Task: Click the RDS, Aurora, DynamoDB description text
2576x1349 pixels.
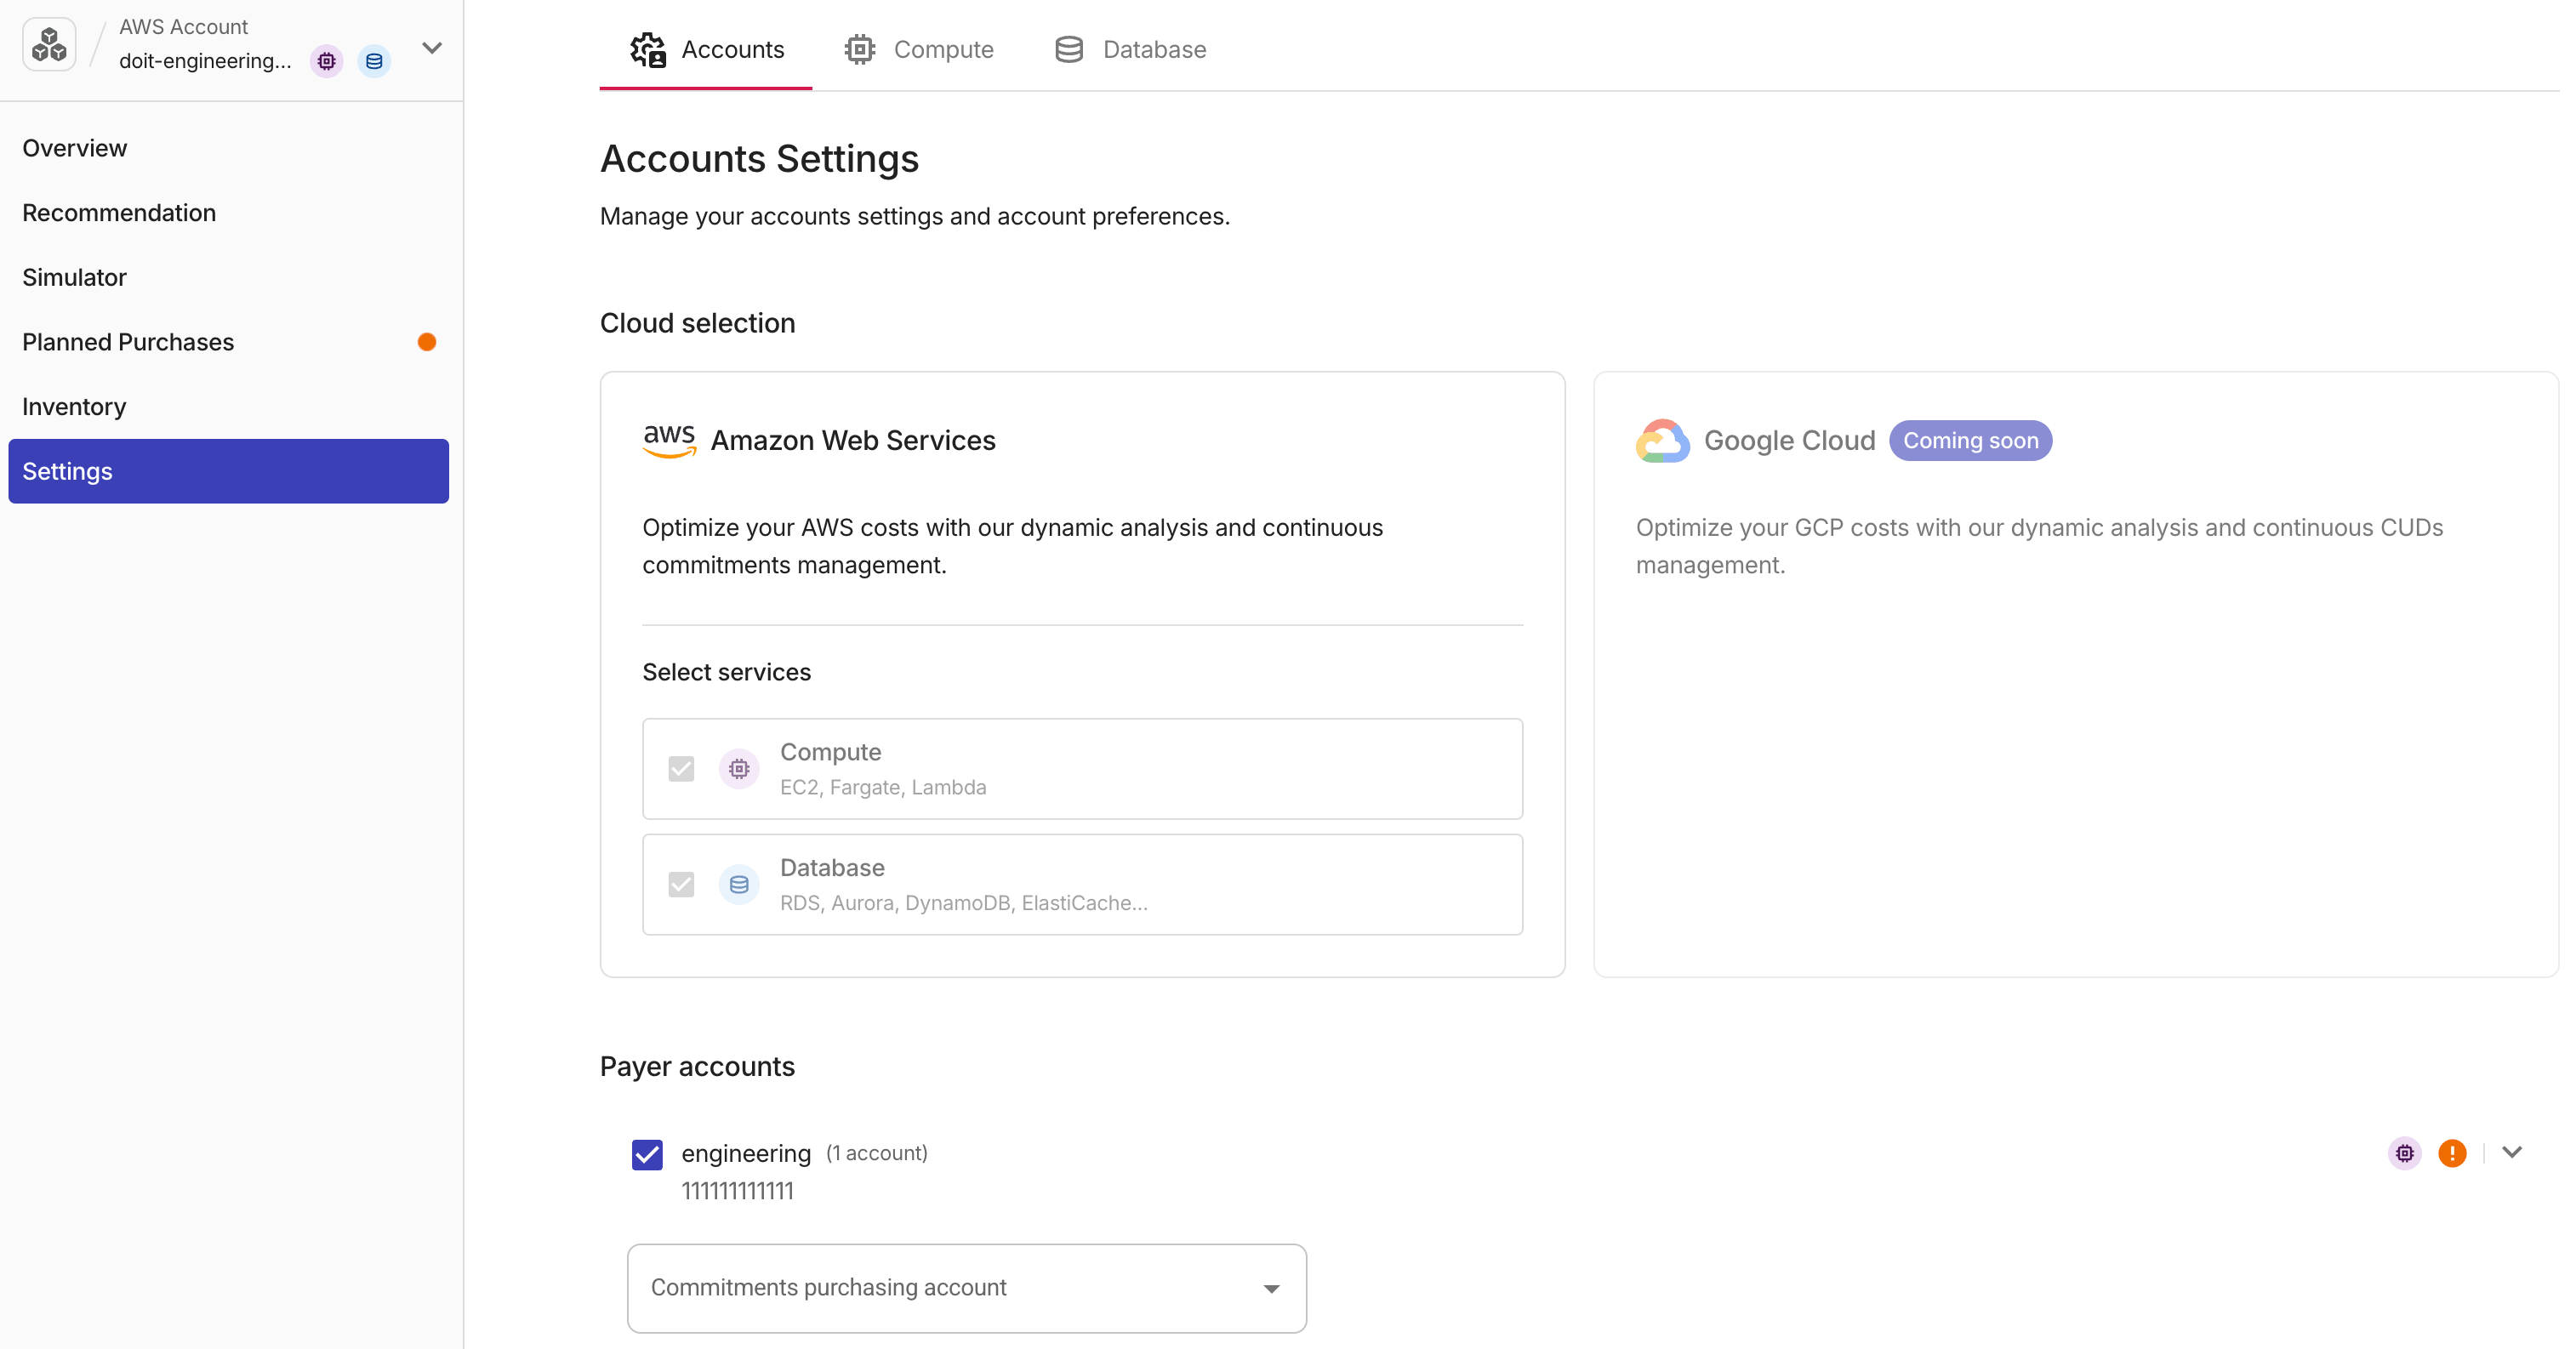Action: [964, 903]
